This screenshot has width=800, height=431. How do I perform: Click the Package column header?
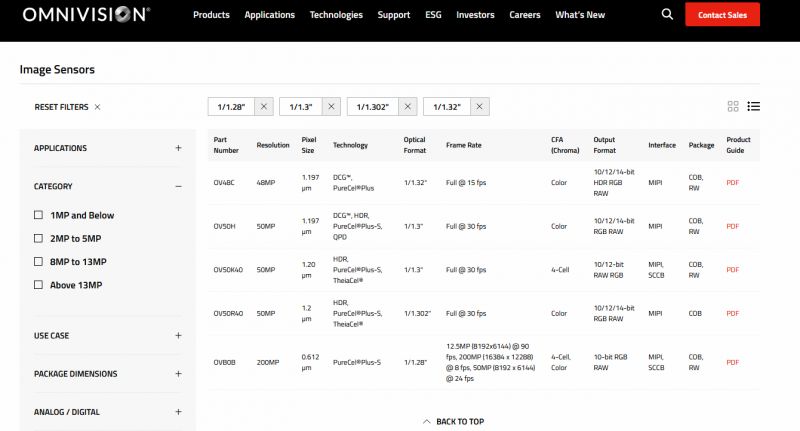pos(702,145)
